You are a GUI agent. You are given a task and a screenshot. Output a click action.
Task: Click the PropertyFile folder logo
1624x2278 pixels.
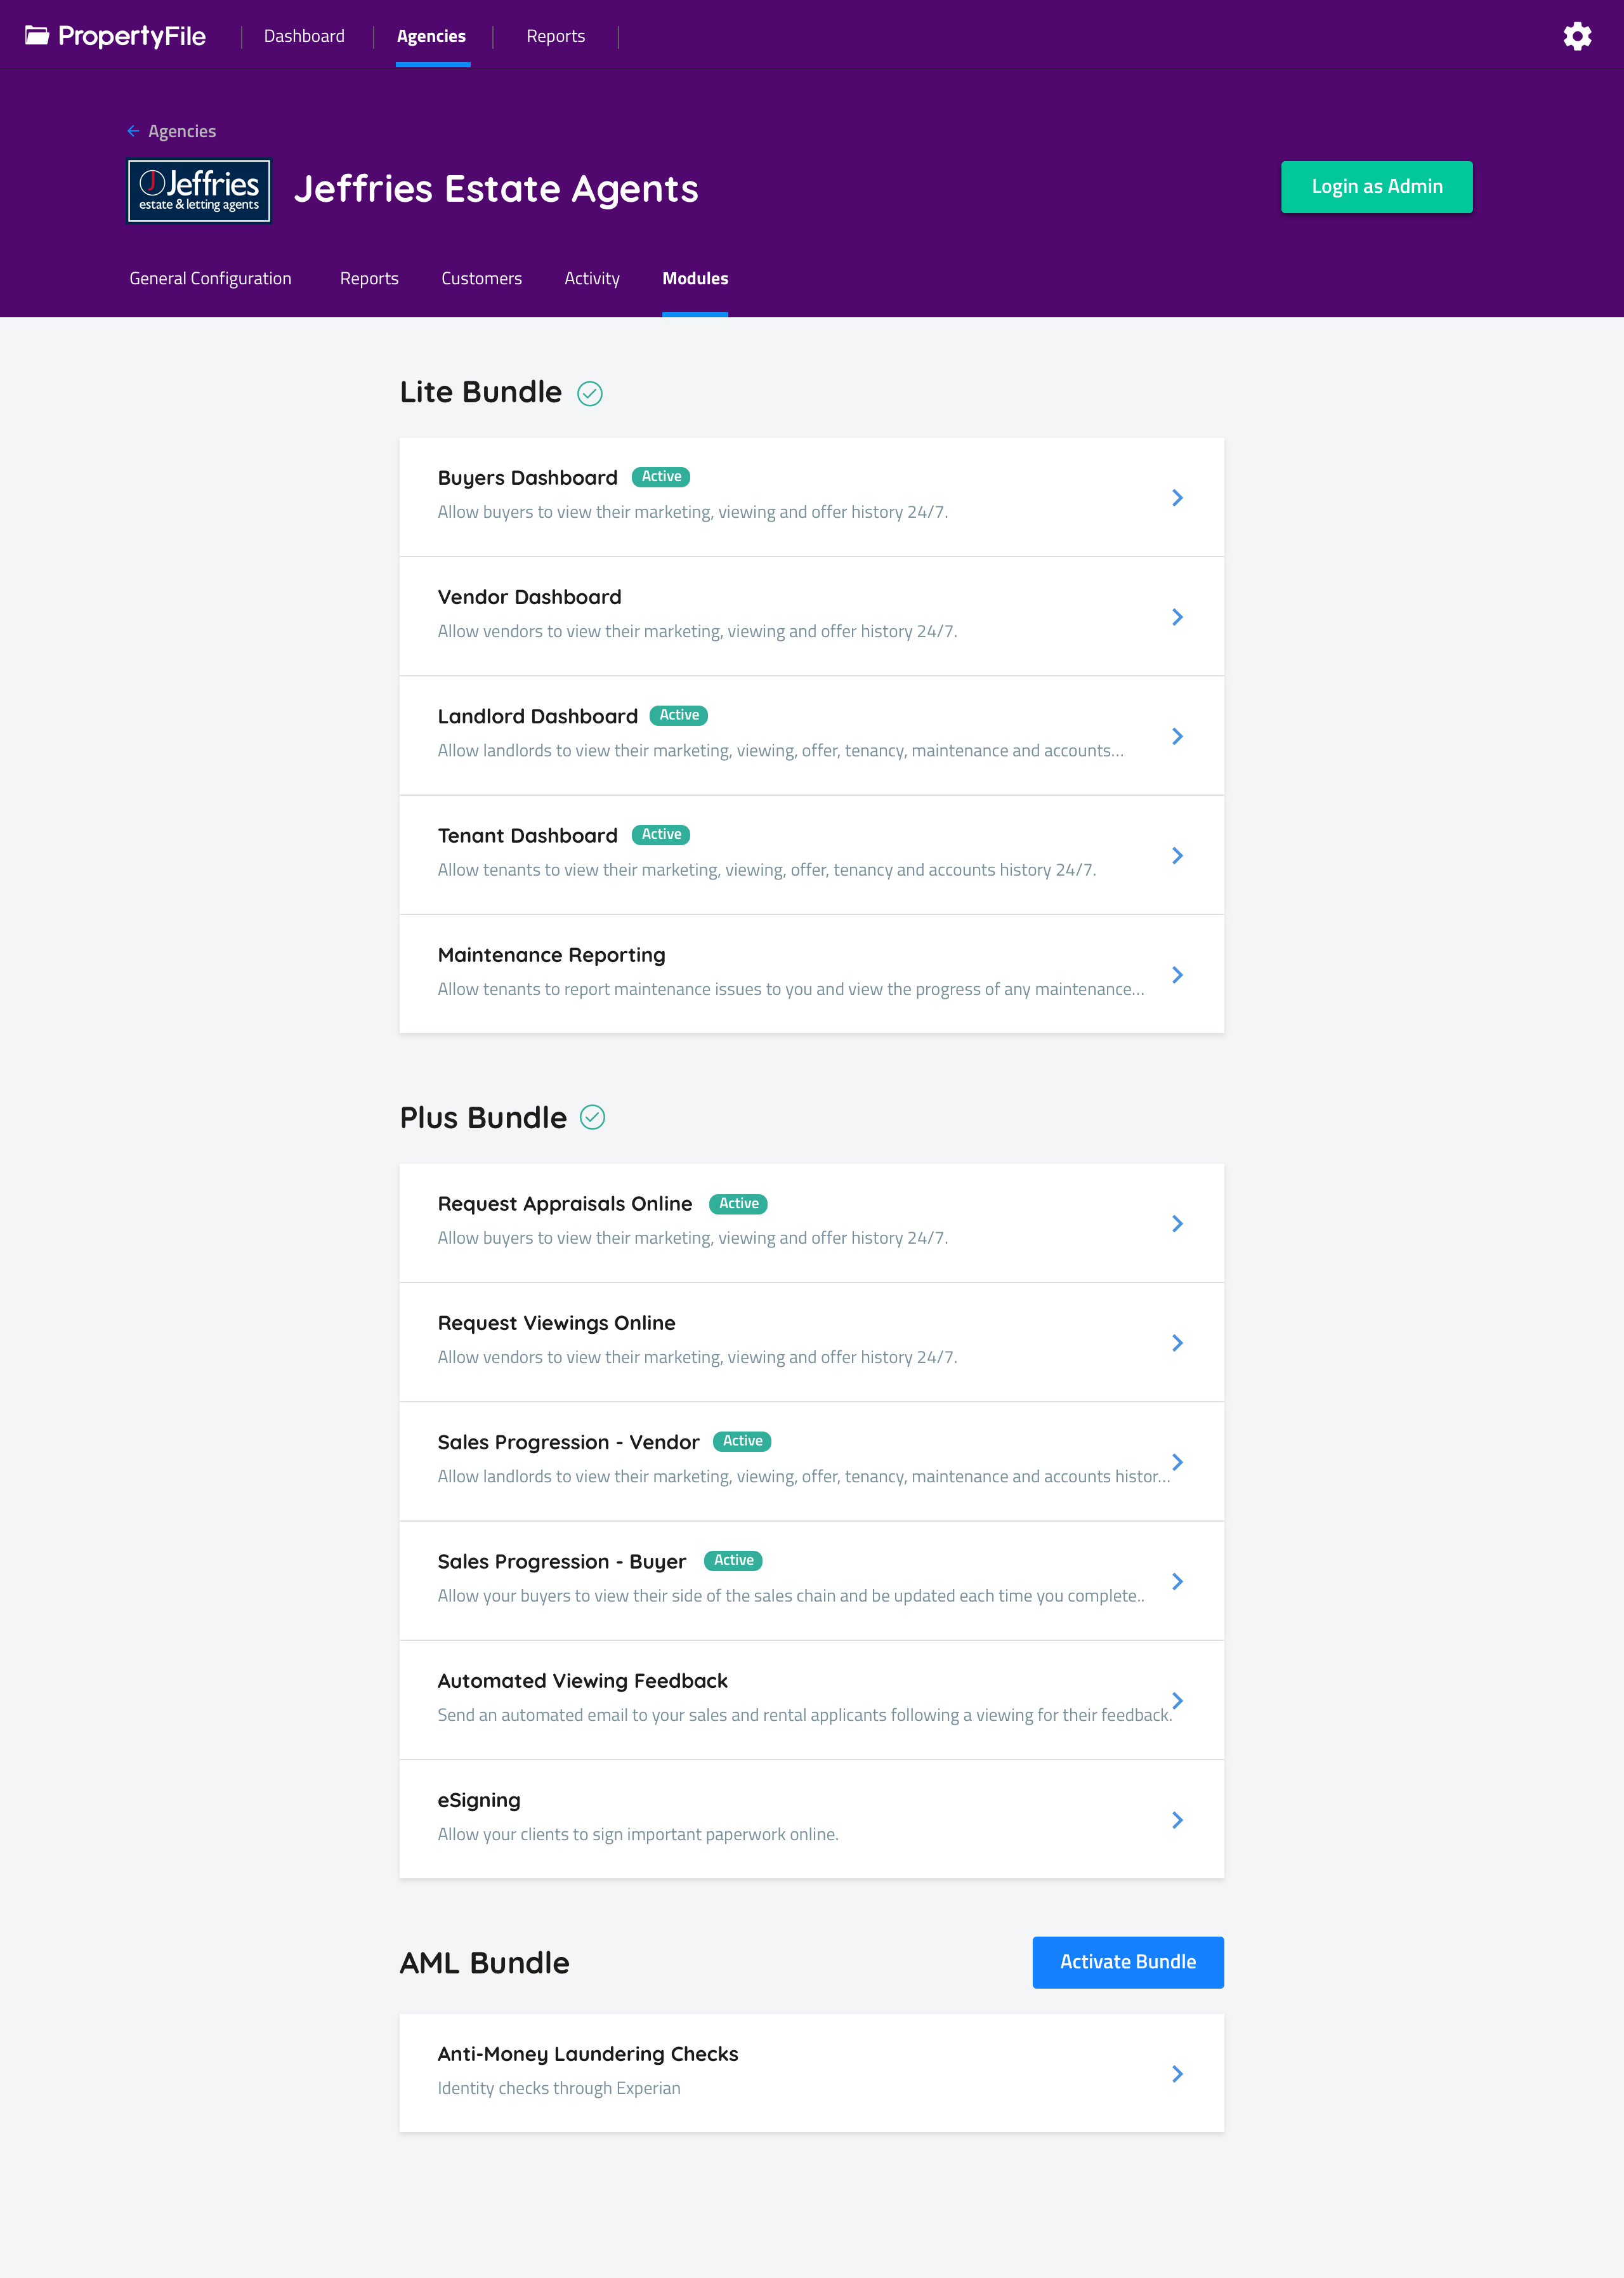[x=37, y=36]
